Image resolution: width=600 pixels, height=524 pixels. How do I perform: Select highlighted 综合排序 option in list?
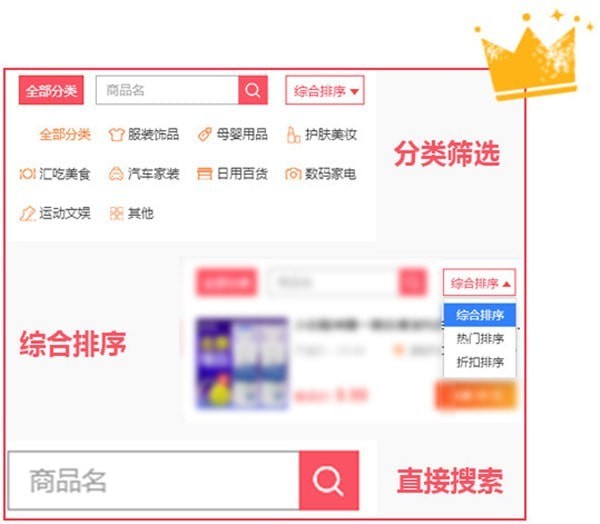coord(480,315)
